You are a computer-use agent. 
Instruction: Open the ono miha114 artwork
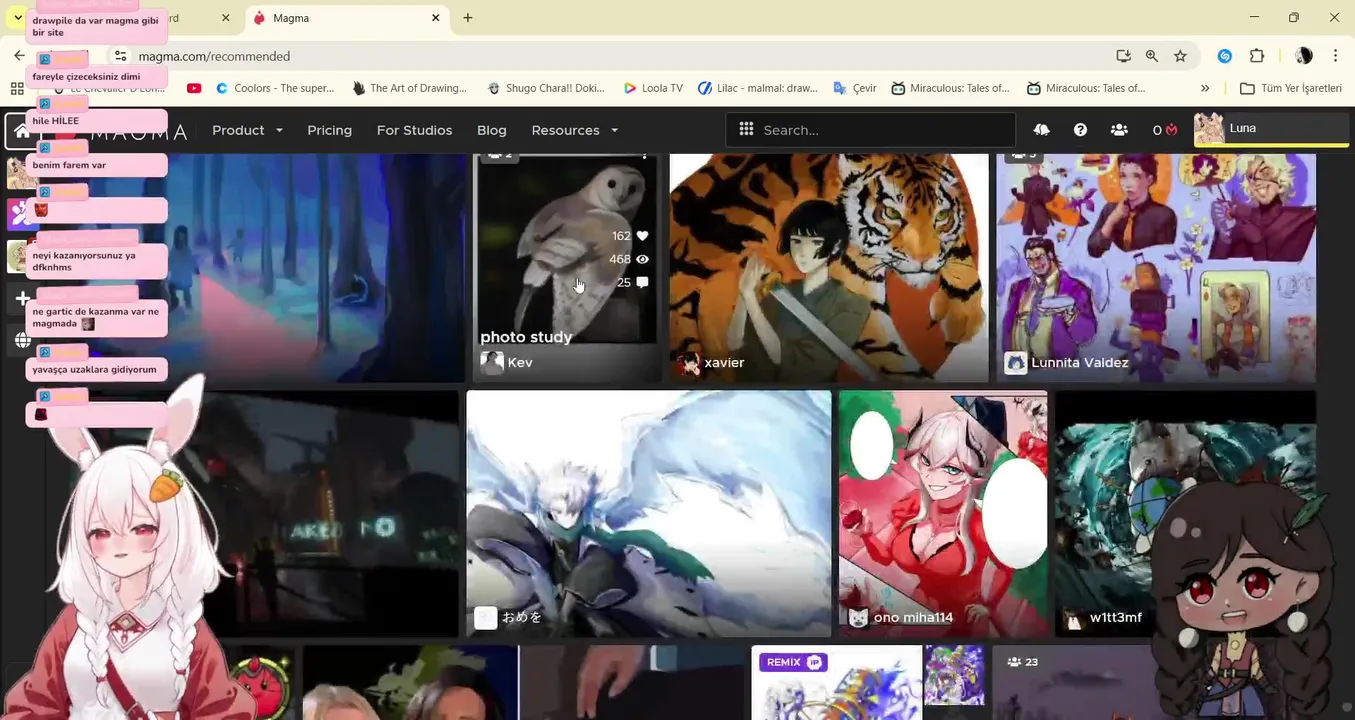pos(943,513)
